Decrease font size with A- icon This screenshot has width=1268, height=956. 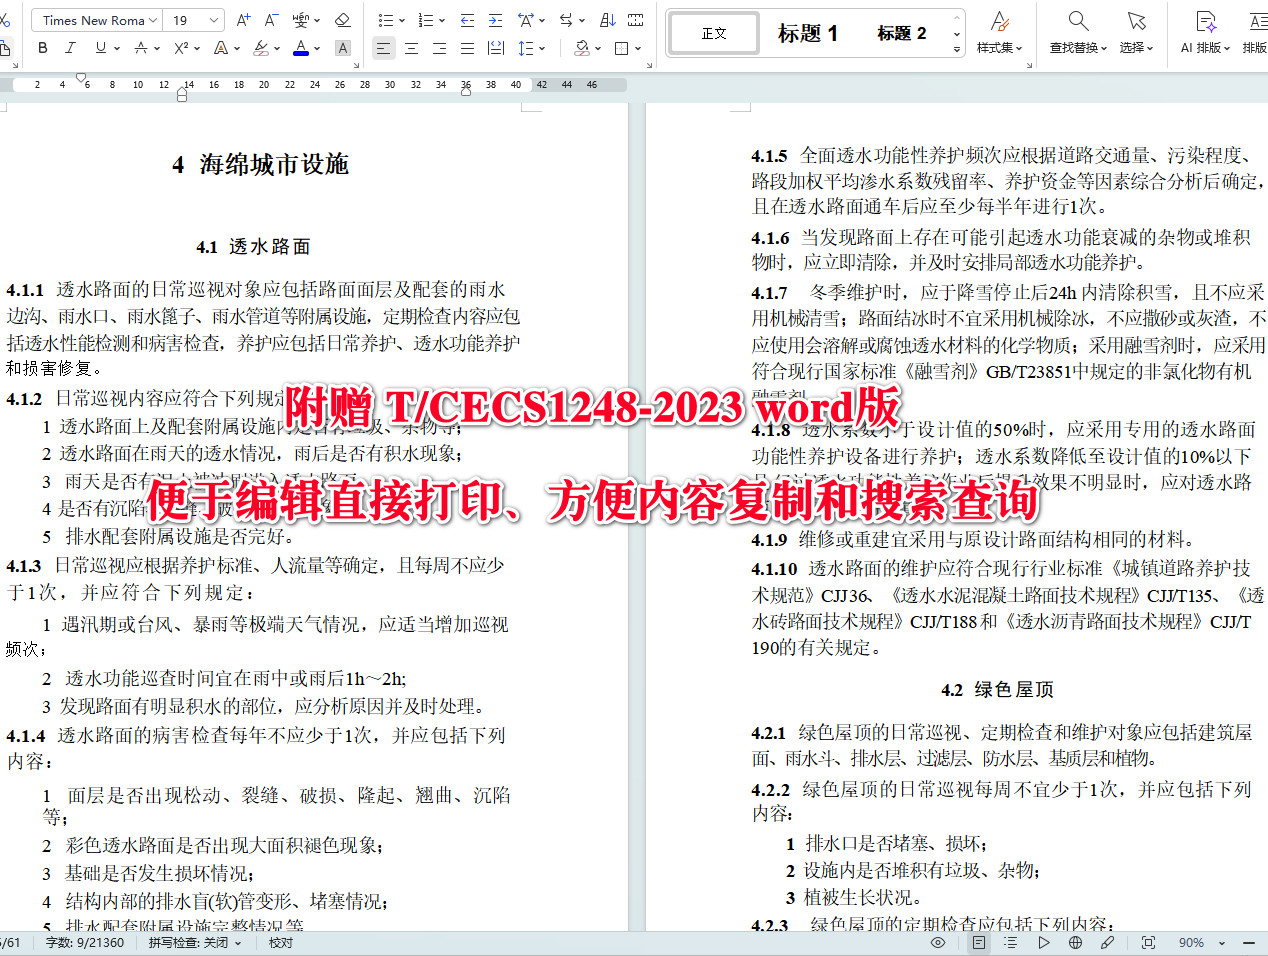click(271, 20)
